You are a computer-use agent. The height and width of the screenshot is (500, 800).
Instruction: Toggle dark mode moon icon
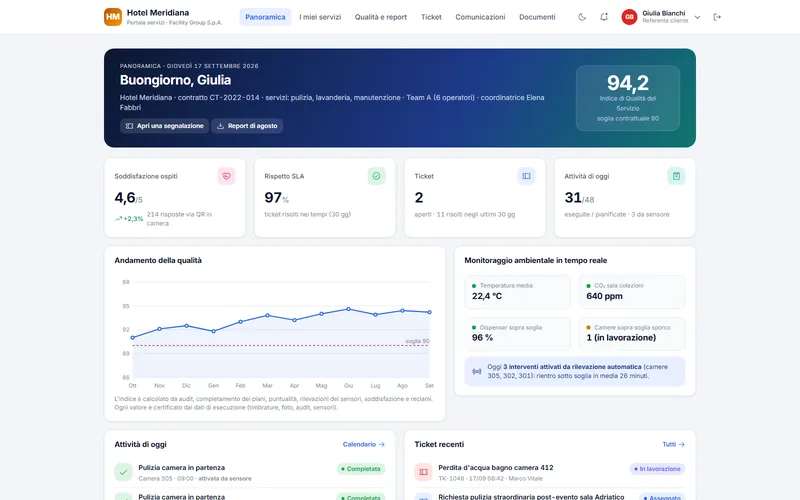pyautogui.click(x=582, y=17)
